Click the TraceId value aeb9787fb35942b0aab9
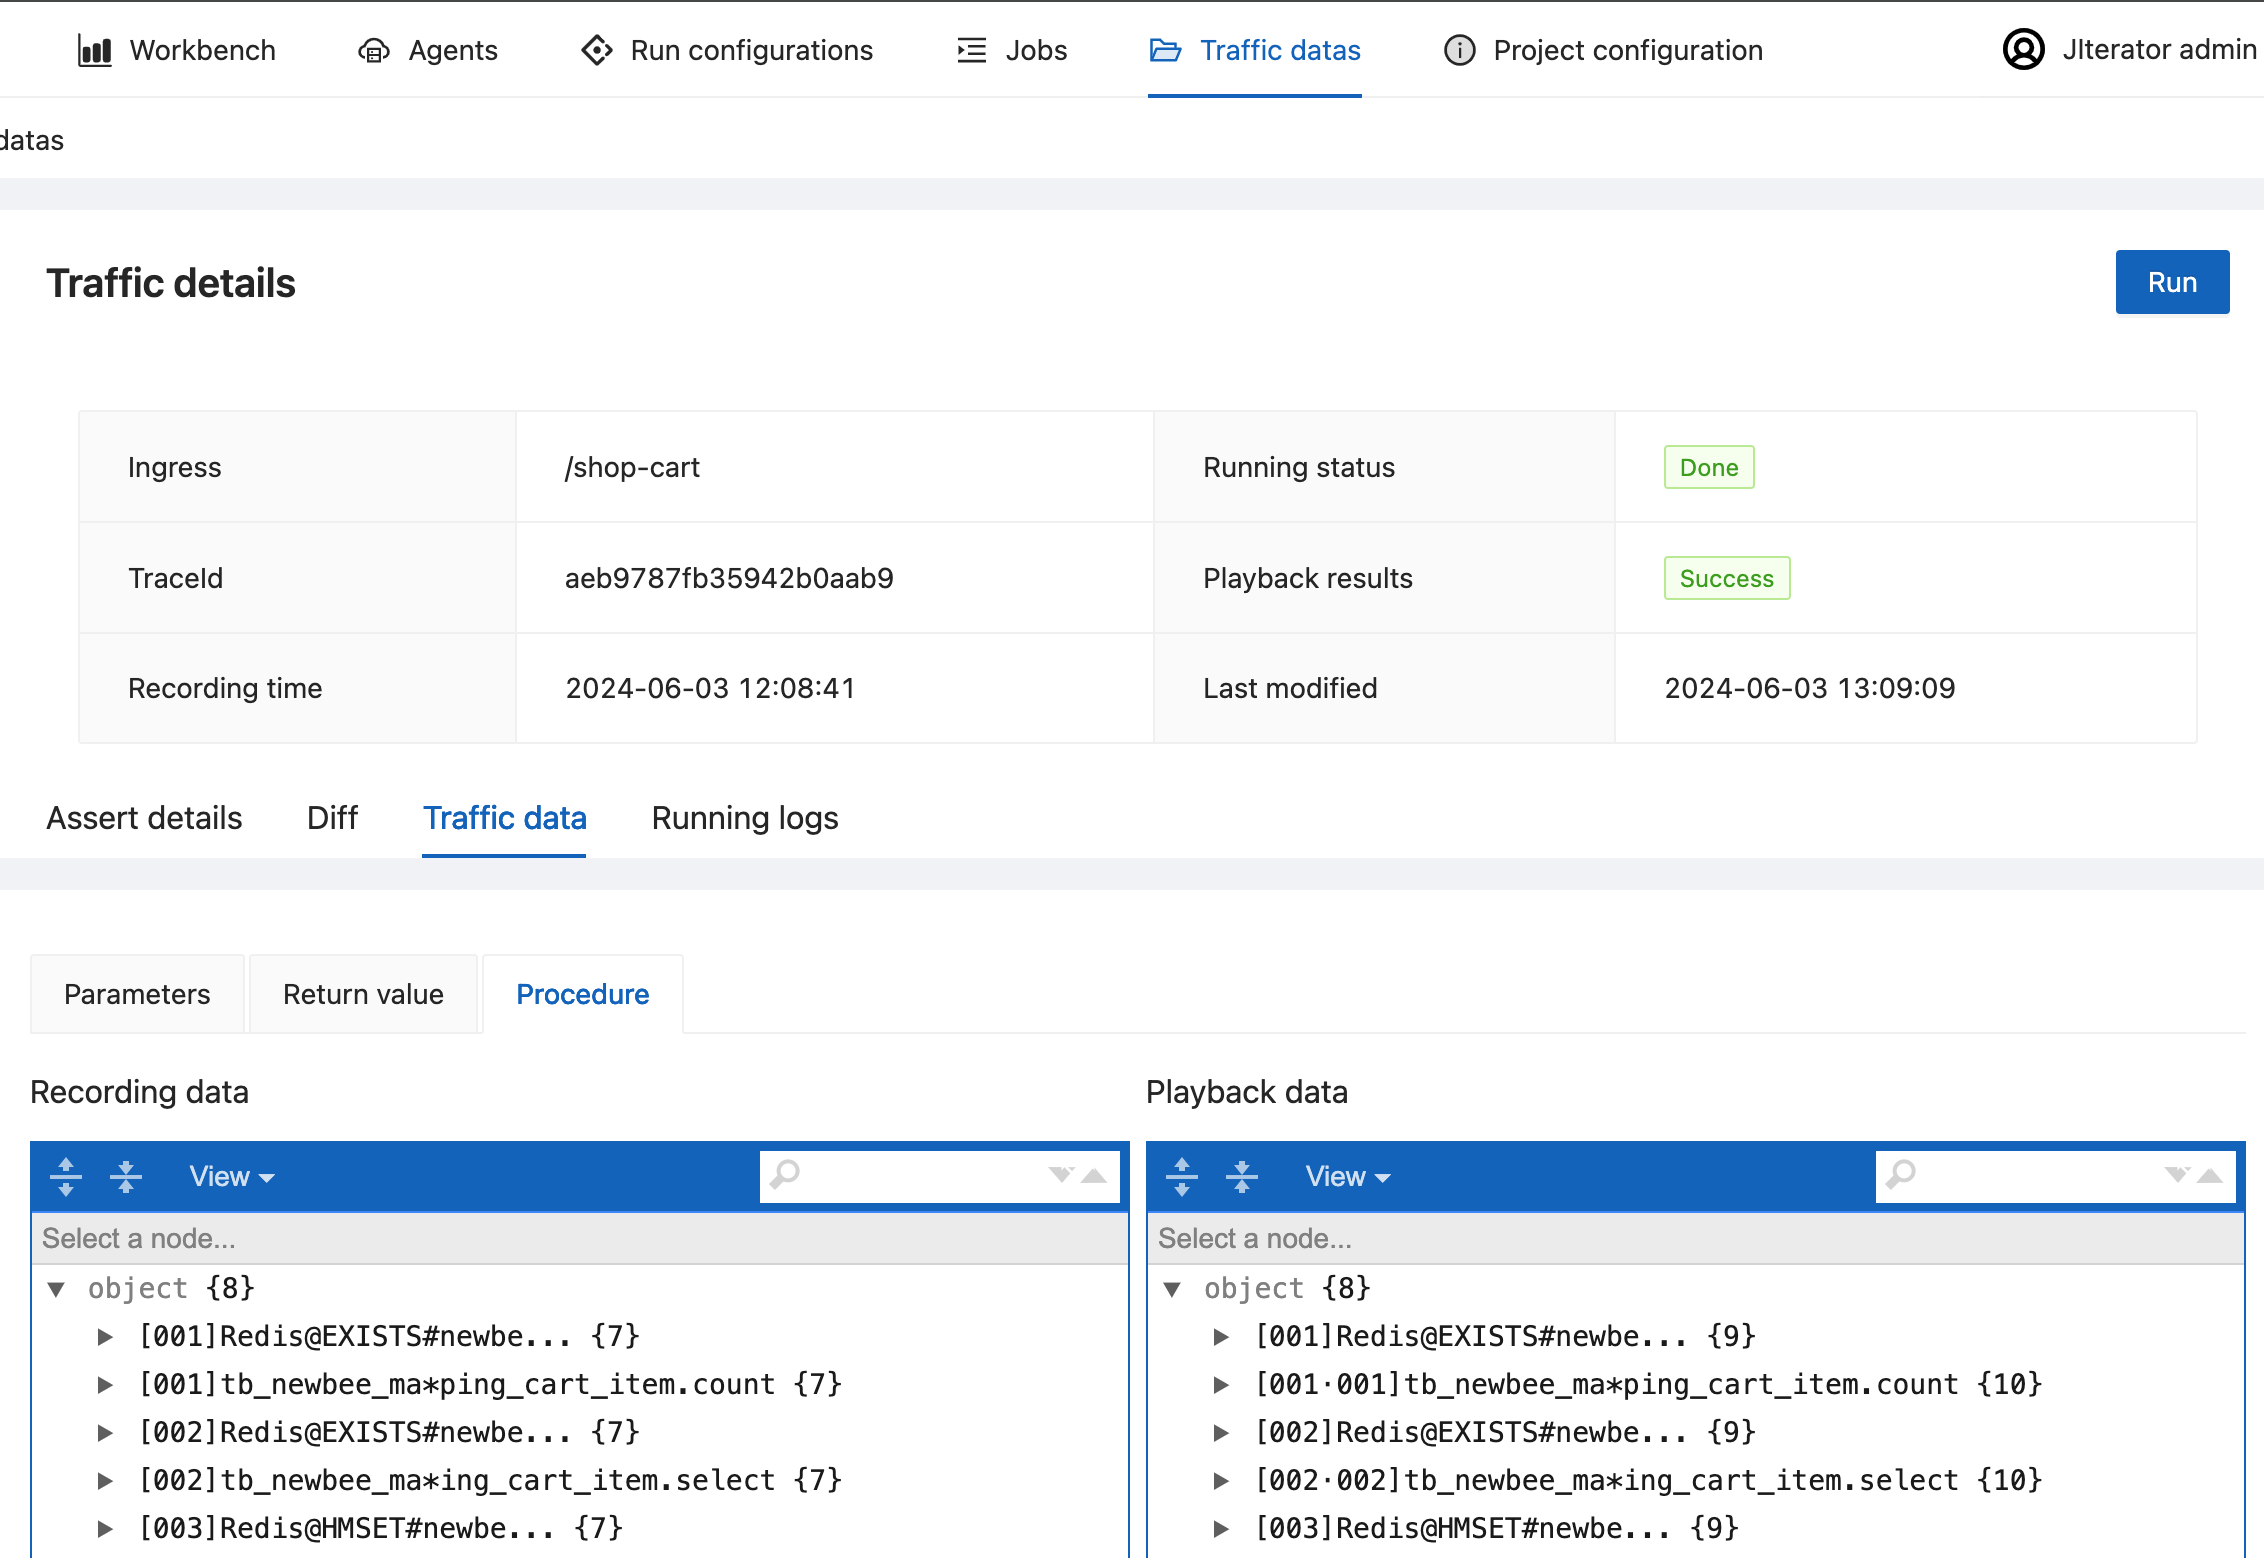The height and width of the screenshot is (1558, 2264). coord(729,578)
